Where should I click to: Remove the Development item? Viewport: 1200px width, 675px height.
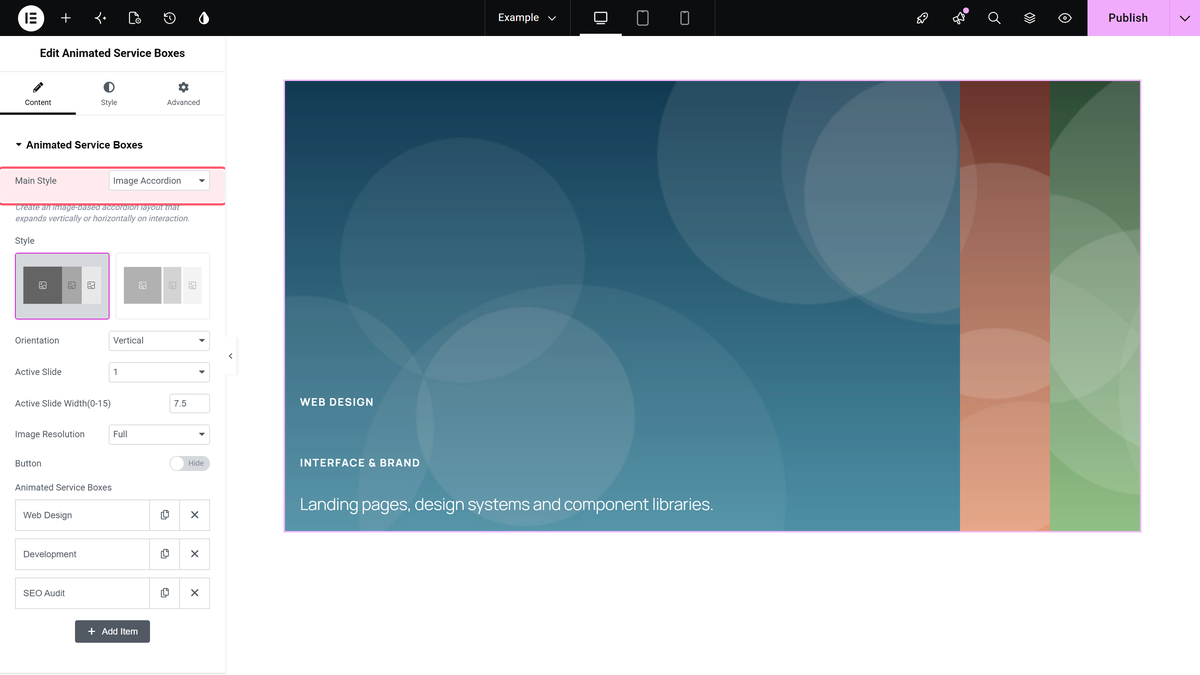pyautogui.click(x=195, y=554)
